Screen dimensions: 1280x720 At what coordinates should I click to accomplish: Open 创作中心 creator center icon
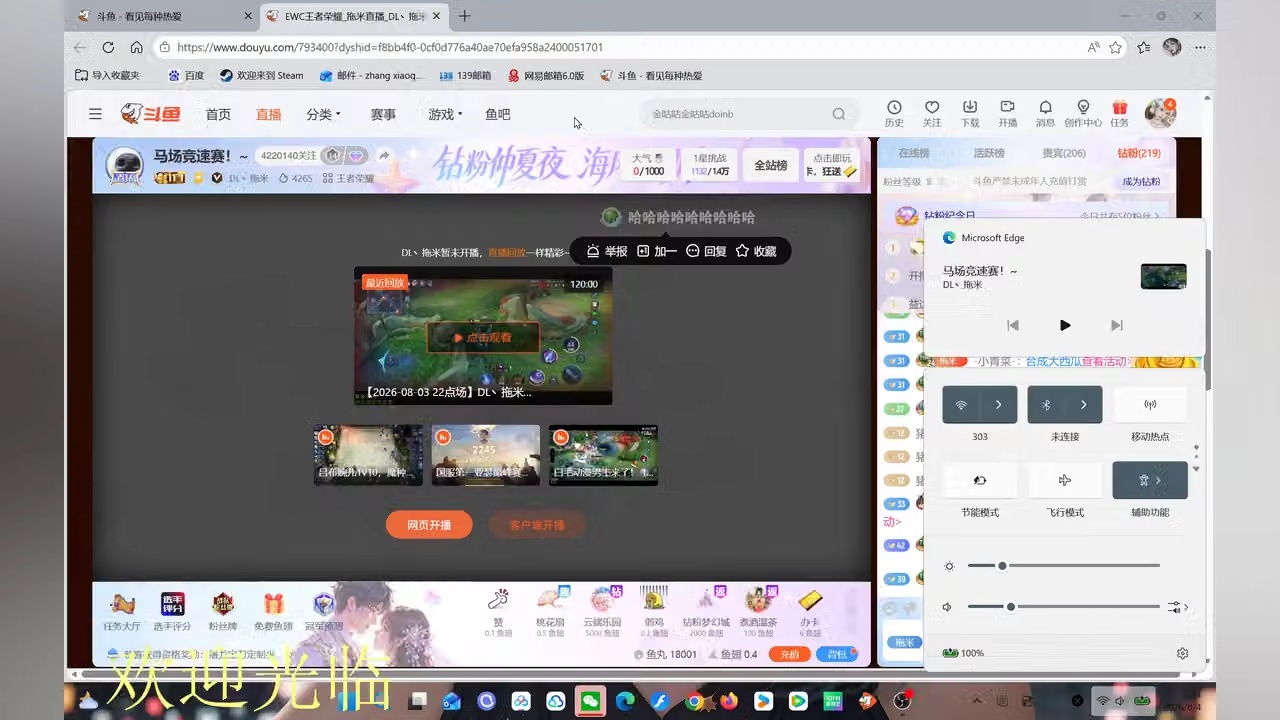click(x=1083, y=113)
